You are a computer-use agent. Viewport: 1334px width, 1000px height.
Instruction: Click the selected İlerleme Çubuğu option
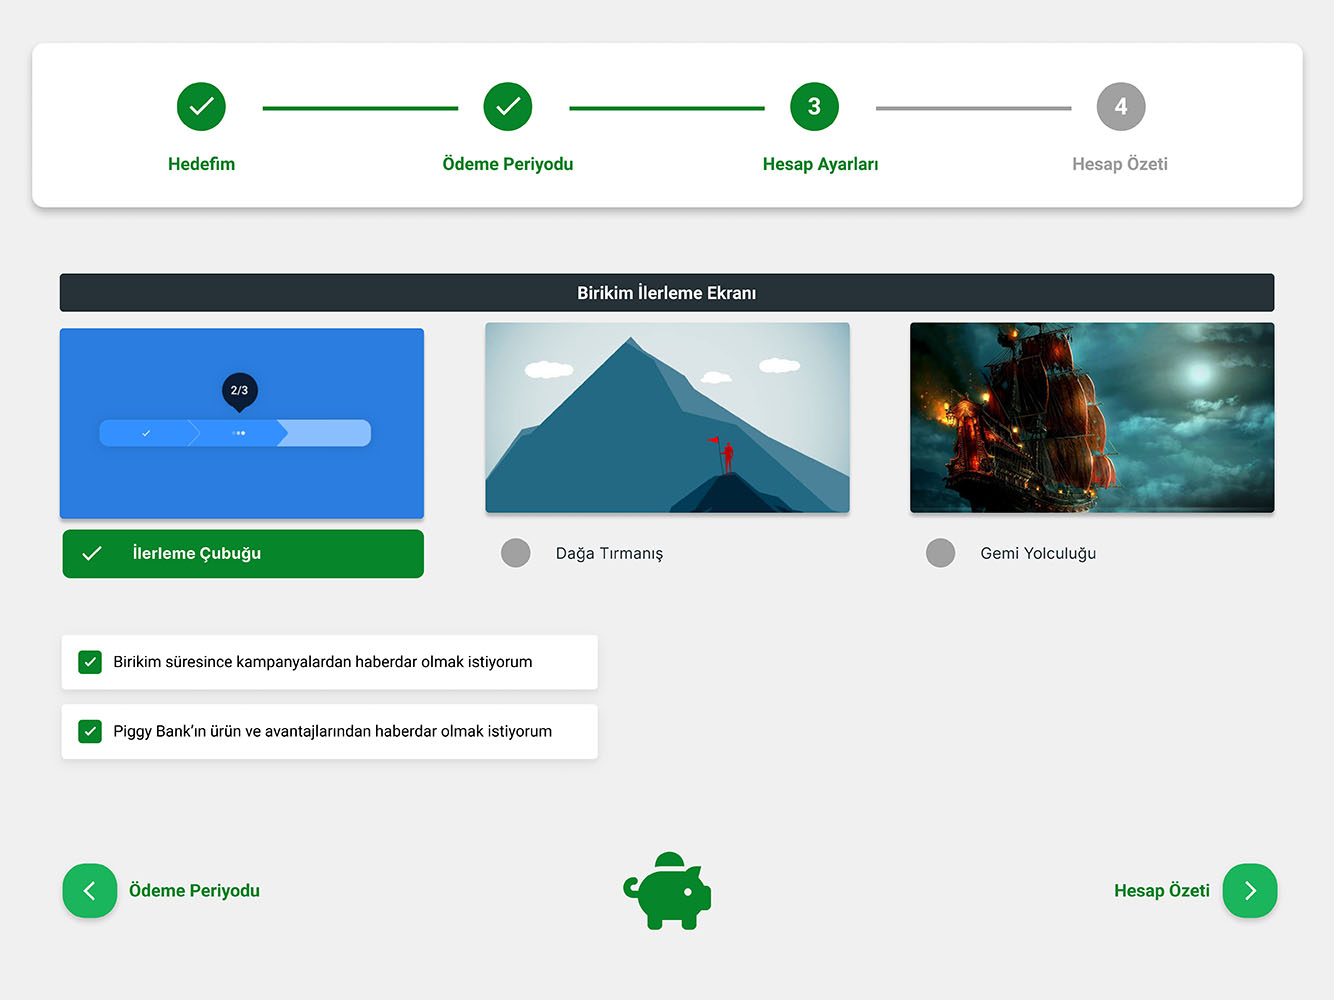(x=243, y=554)
